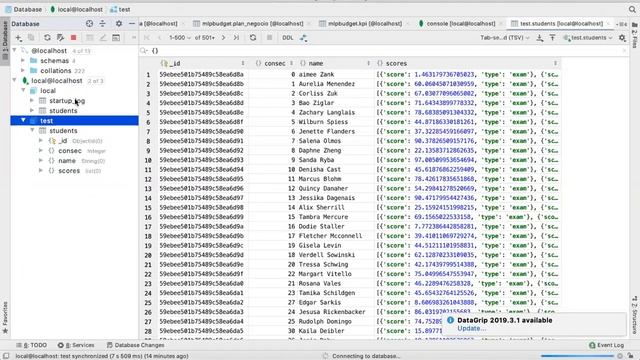Click the Scroll from Editor target icon
640x360 pixels.
(89, 24)
